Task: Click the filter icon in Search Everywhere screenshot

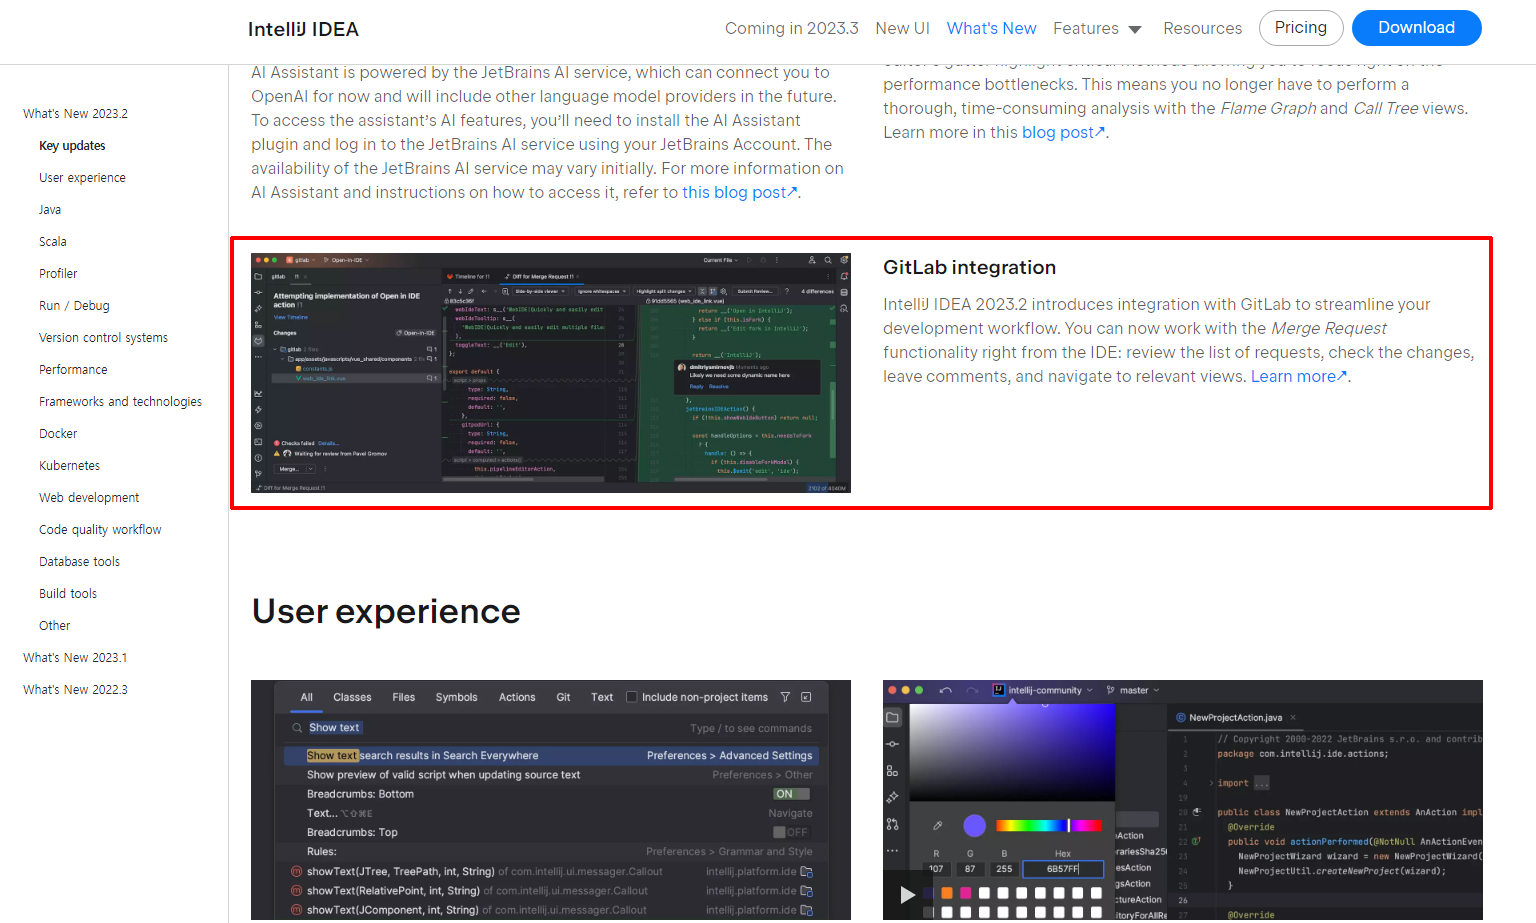Action: point(785,697)
